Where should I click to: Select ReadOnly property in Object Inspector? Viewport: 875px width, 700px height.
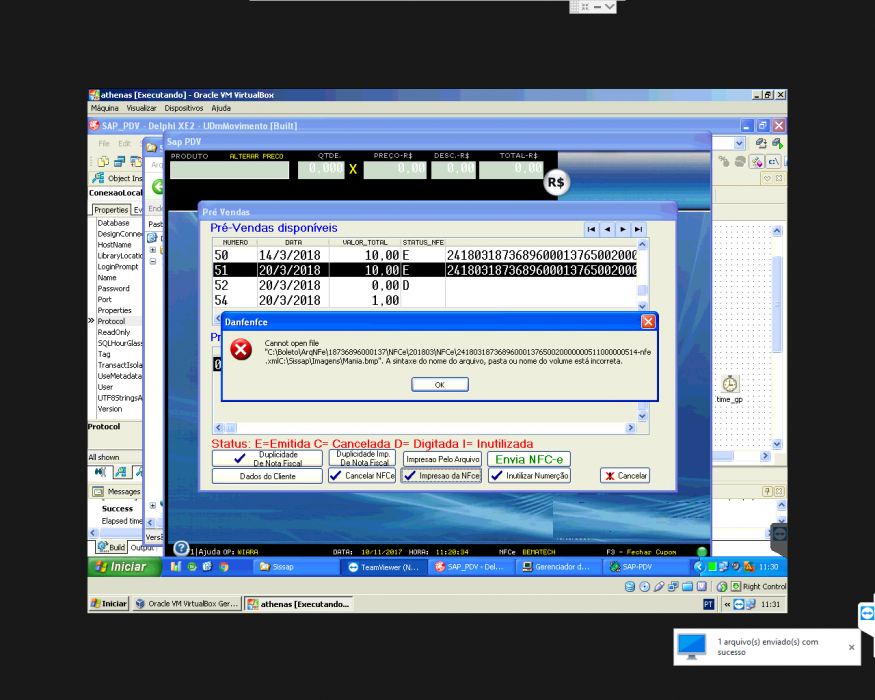tap(114, 332)
